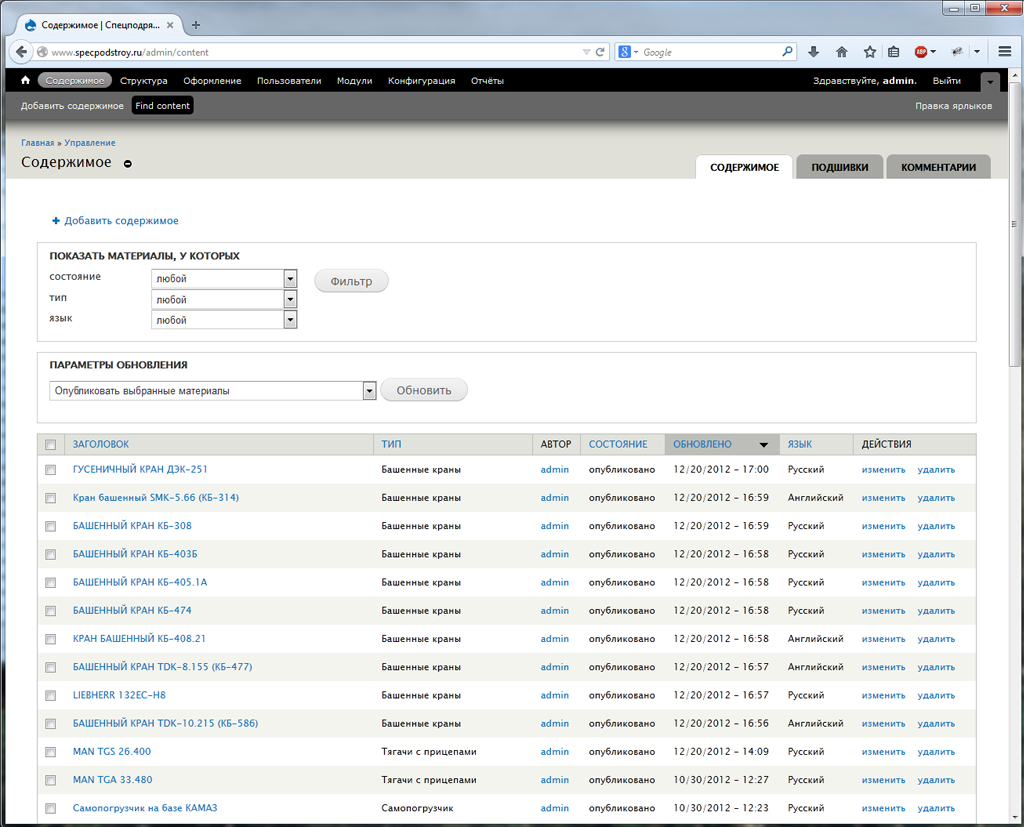
Task: Switch to the Комментарии tab
Action: coord(938,167)
